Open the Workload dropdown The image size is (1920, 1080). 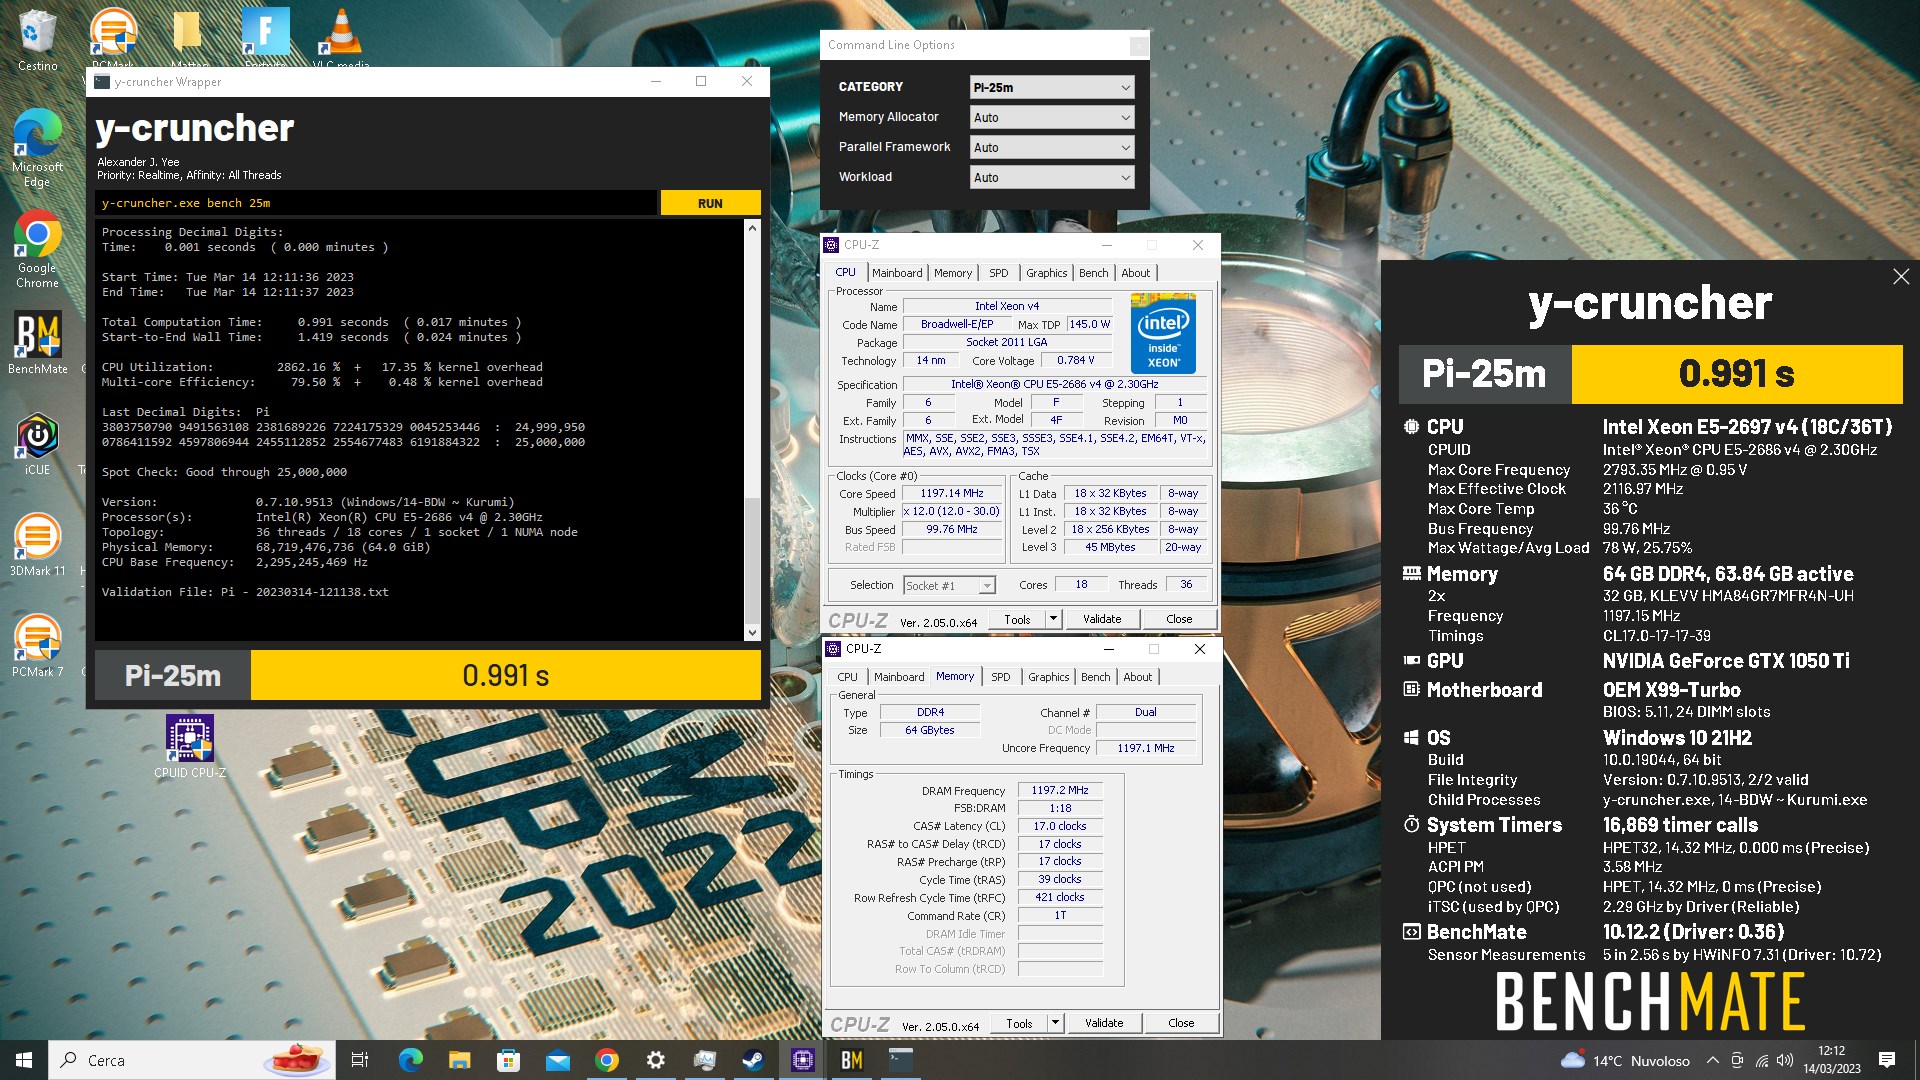(1052, 177)
